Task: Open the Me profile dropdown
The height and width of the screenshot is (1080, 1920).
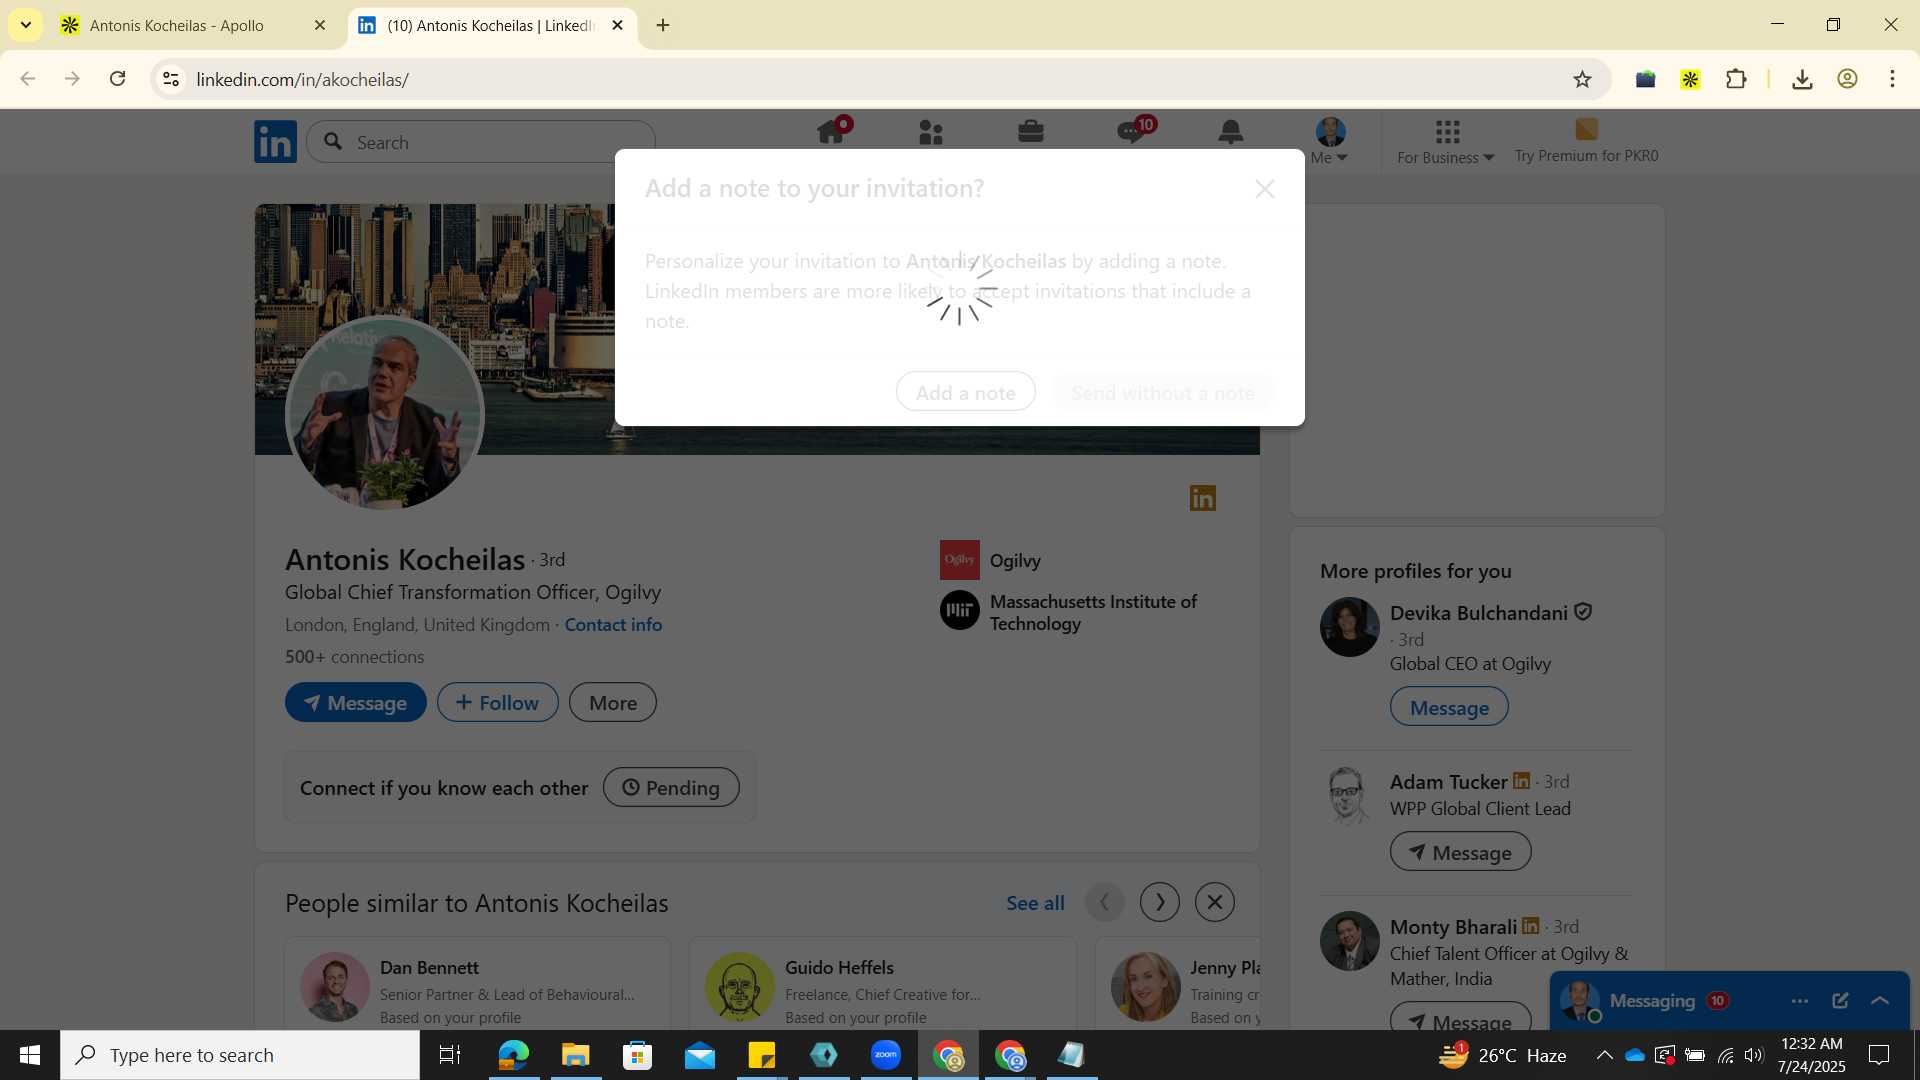Action: [1330, 141]
